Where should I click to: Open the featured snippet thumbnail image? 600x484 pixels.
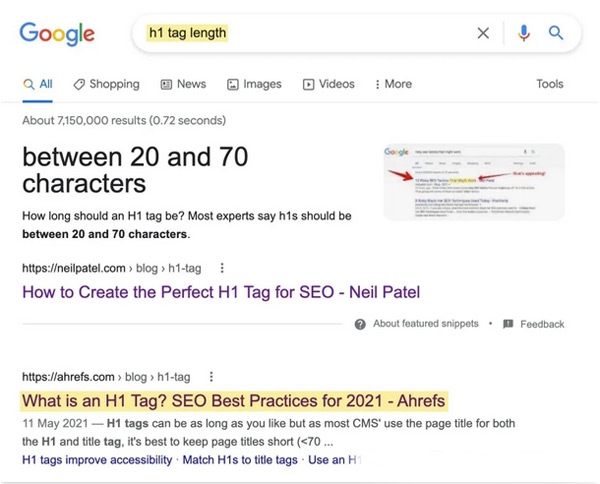473,182
